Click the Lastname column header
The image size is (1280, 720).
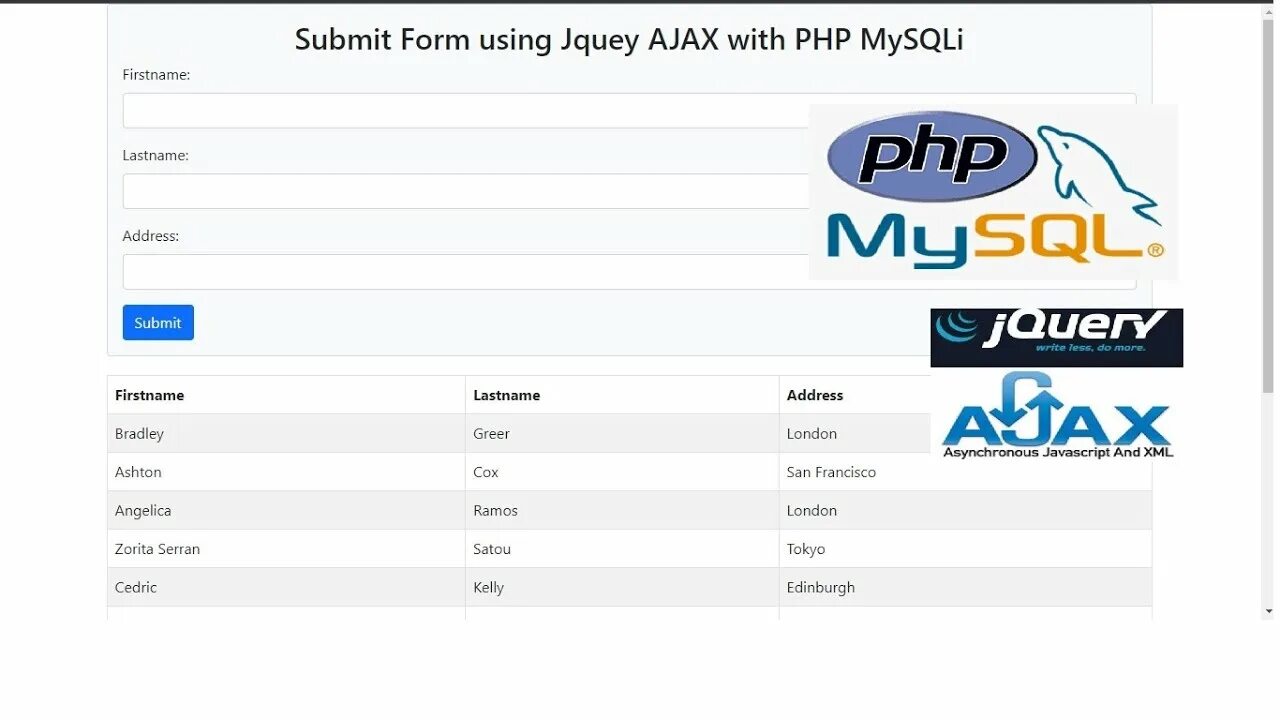pyautogui.click(x=622, y=395)
